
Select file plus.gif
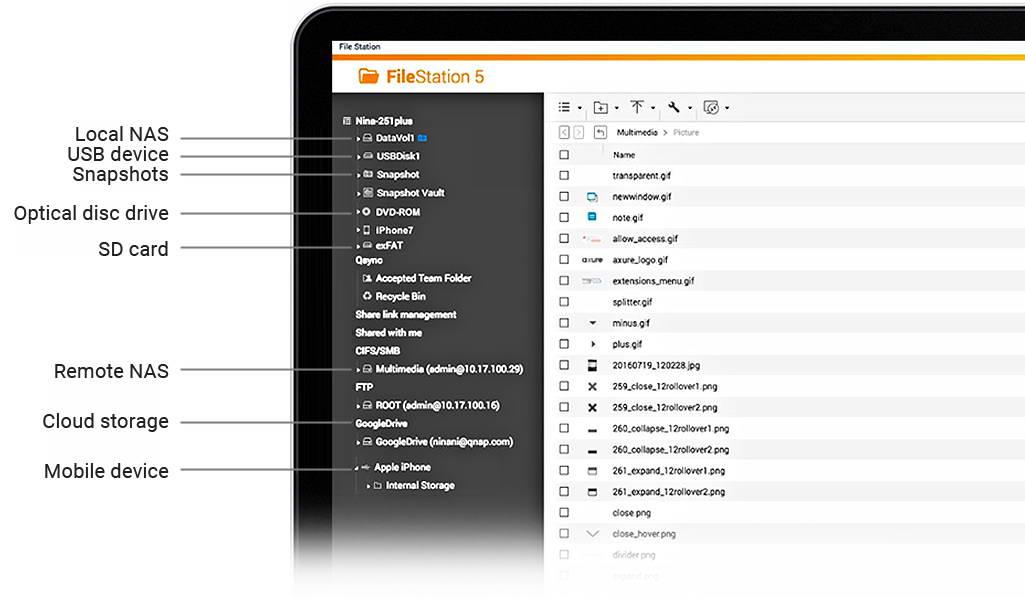pyautogui.click(x=628, y=344)
